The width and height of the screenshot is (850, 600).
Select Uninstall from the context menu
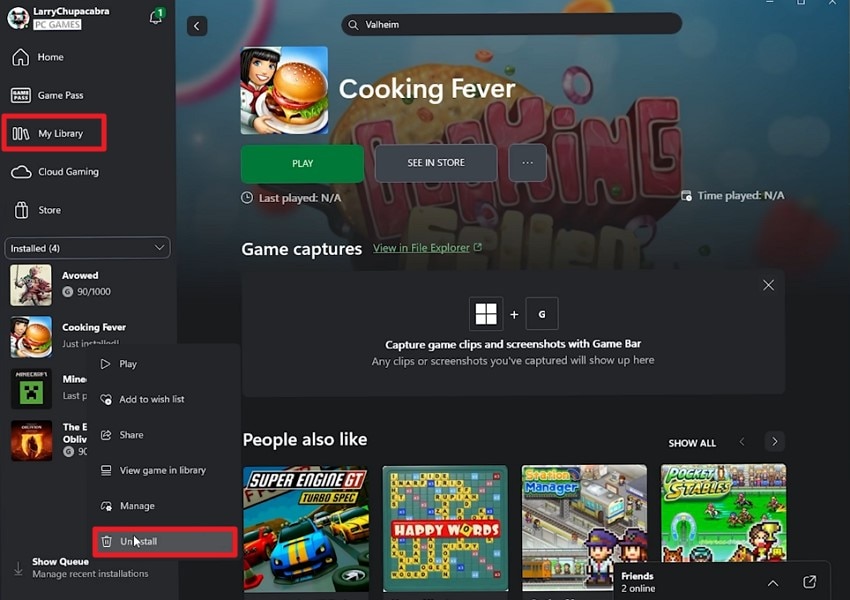pyautogui.click(x=140, y=540)
